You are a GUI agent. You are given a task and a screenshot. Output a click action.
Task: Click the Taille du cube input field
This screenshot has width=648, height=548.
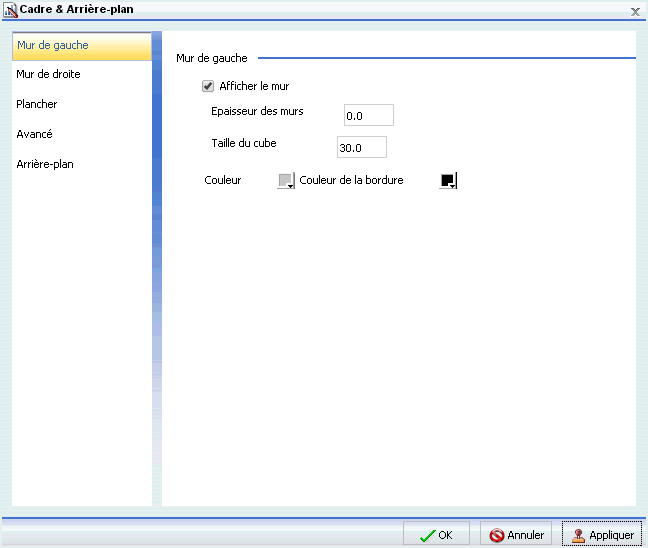[x=362, y=147]
